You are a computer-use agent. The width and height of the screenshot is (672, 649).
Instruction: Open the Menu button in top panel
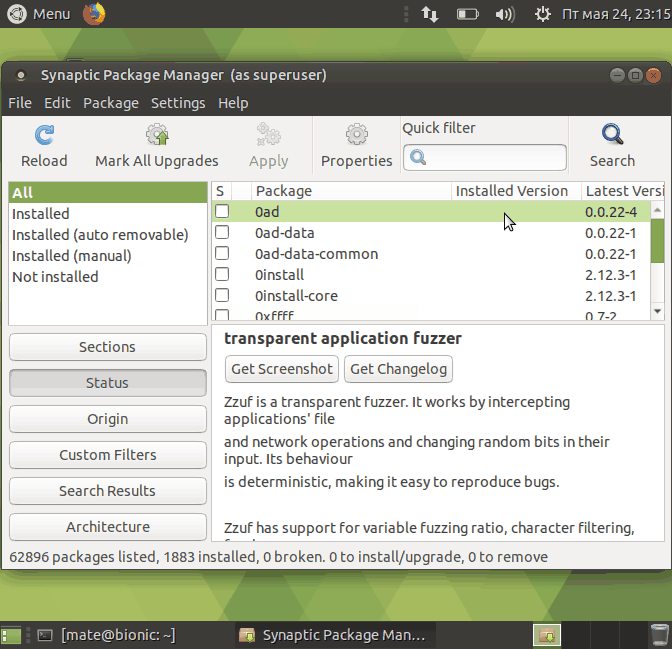39,14
